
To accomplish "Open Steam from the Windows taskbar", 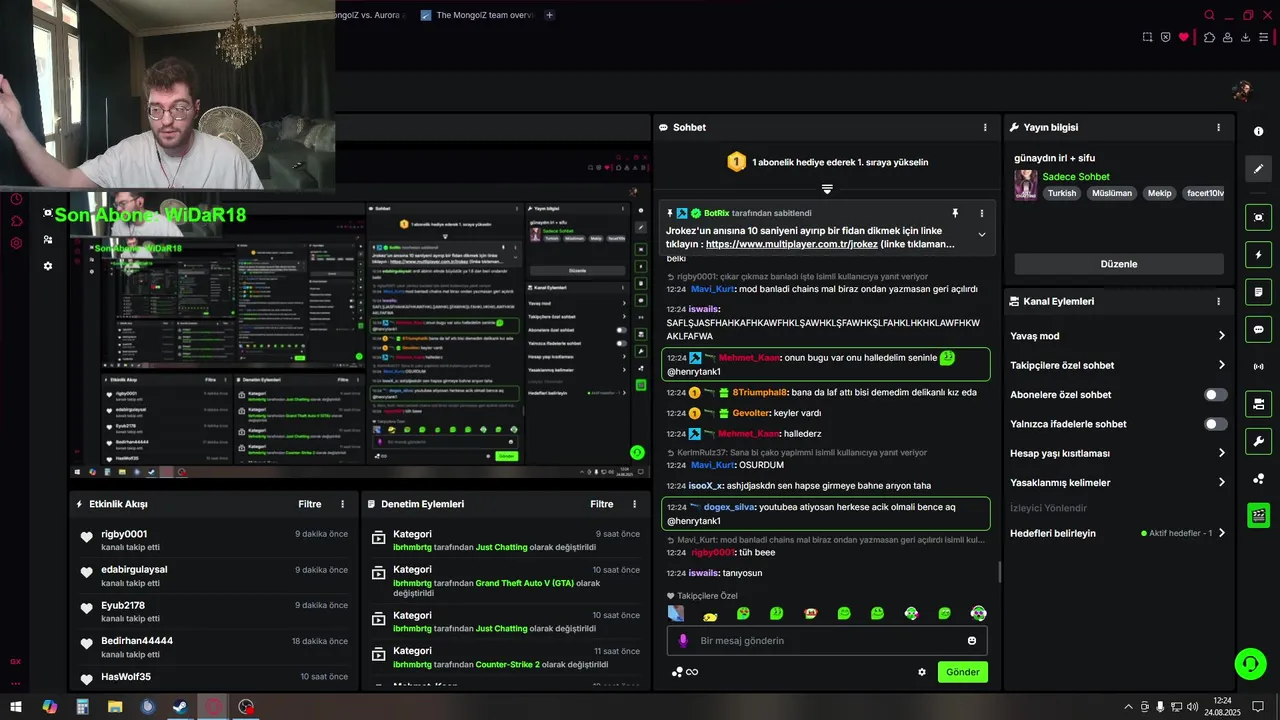I will click(180, 707).
